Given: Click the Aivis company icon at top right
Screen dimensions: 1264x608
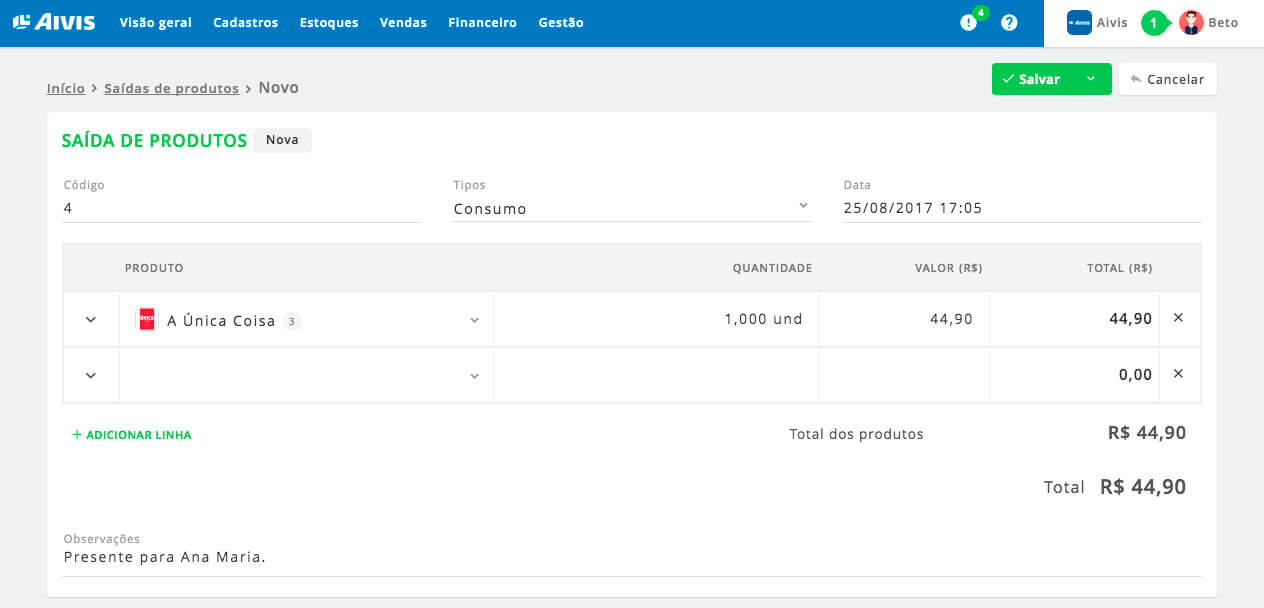Looking at the screenshot, I should point(1079,22).
